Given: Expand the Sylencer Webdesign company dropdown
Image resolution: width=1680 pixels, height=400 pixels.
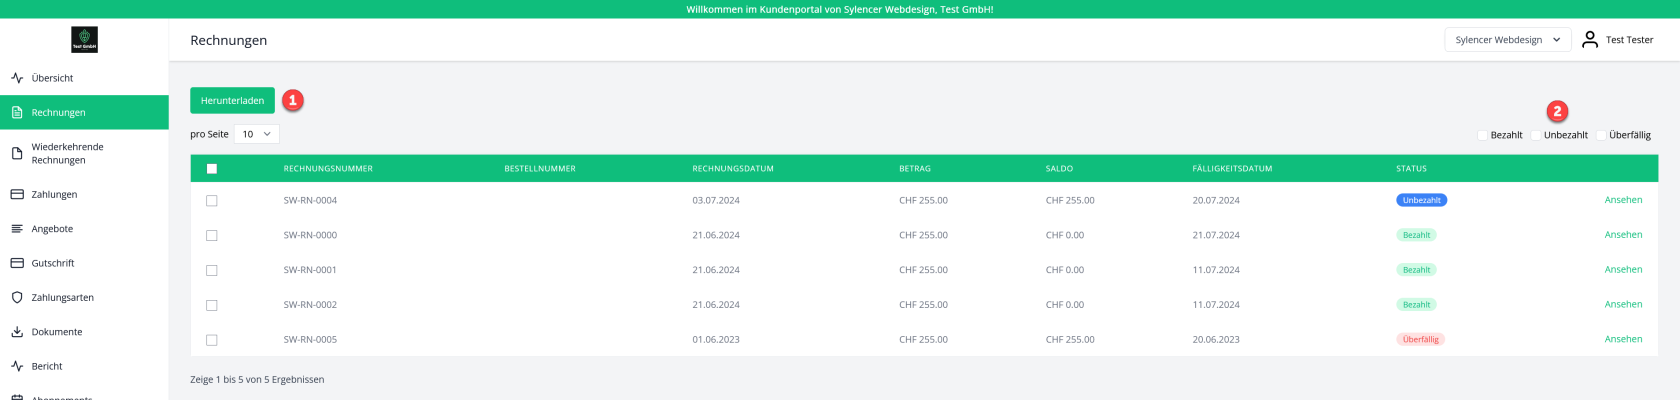Looking at the screenshot, I should pyautogui.click(x=1507, y=40).
